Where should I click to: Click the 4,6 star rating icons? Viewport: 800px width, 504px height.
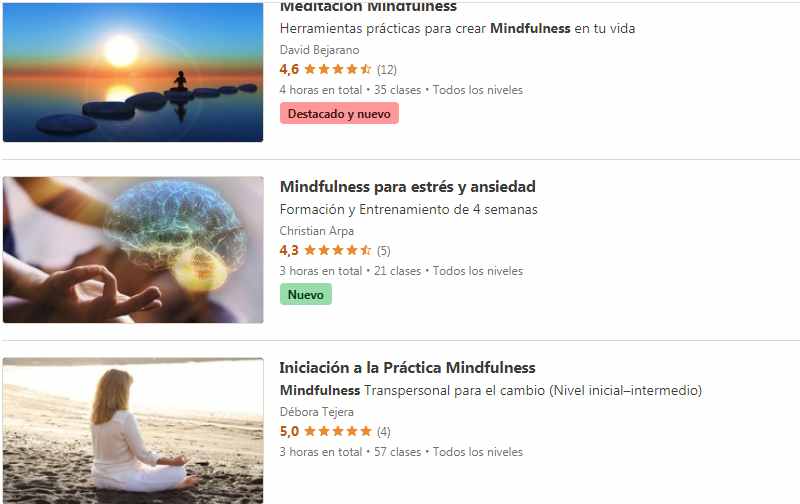(338, 69)
